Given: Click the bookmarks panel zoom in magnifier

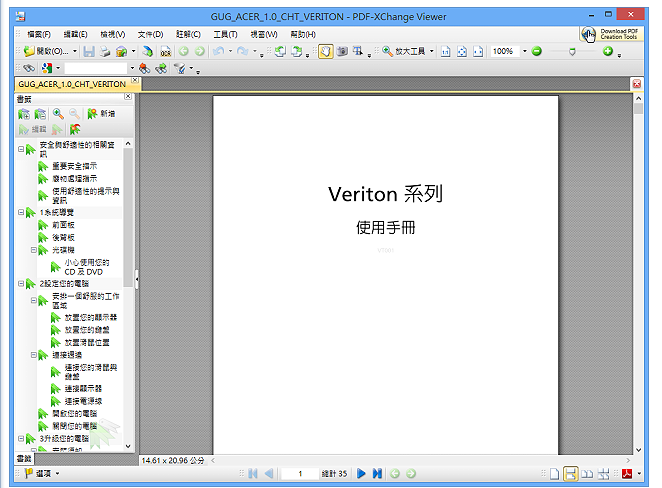Looking at the screenshot, I should coord(58,114).
